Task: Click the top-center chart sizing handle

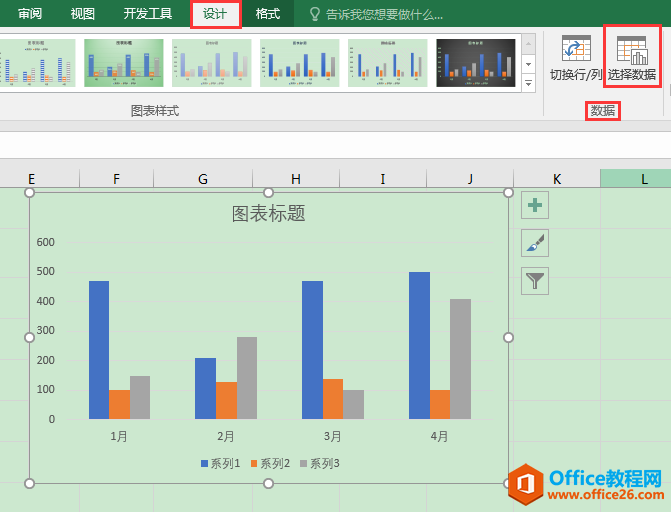Action: 268,193
